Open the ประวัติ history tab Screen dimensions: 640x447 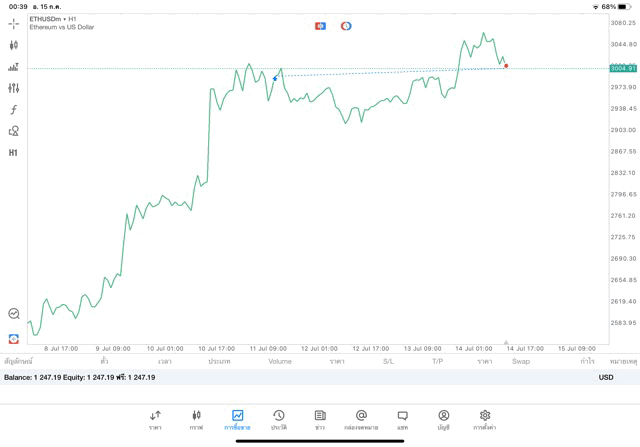coord(278,420)
